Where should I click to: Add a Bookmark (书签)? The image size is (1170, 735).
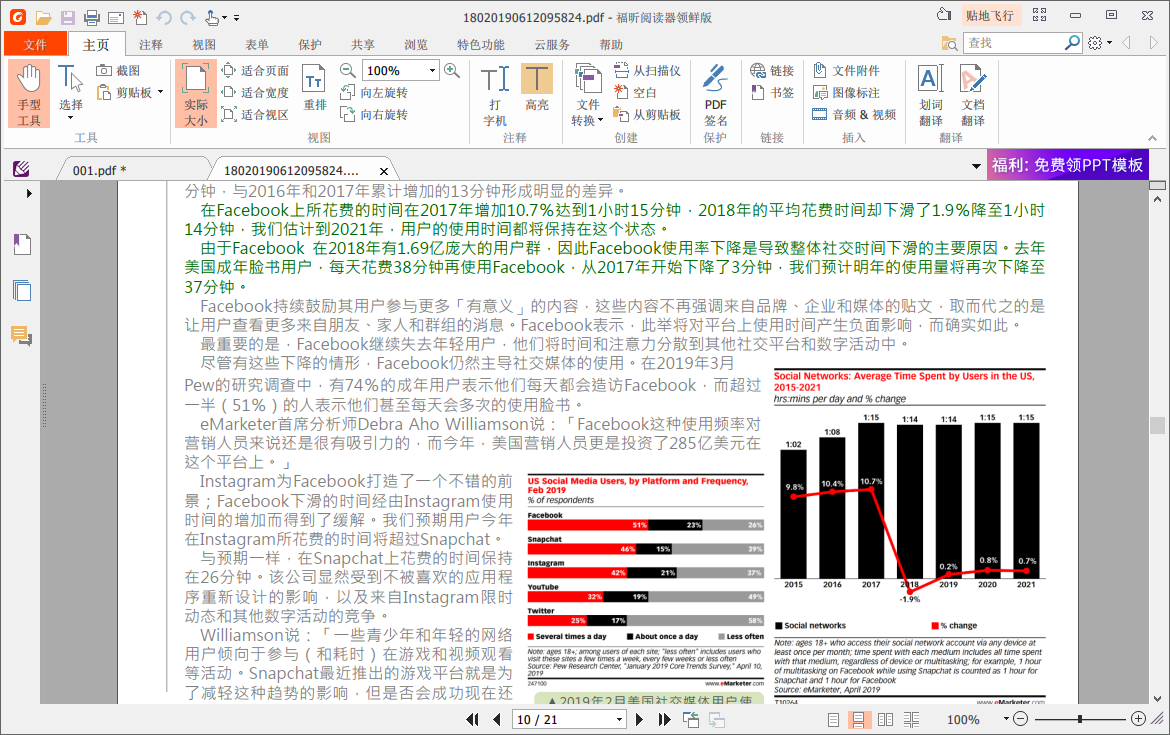tap(772, 93)
